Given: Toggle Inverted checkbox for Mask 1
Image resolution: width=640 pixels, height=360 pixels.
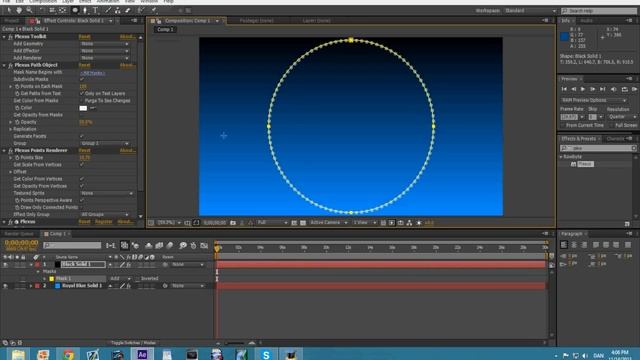Looking at the screenshot, I should coord(138,278).
